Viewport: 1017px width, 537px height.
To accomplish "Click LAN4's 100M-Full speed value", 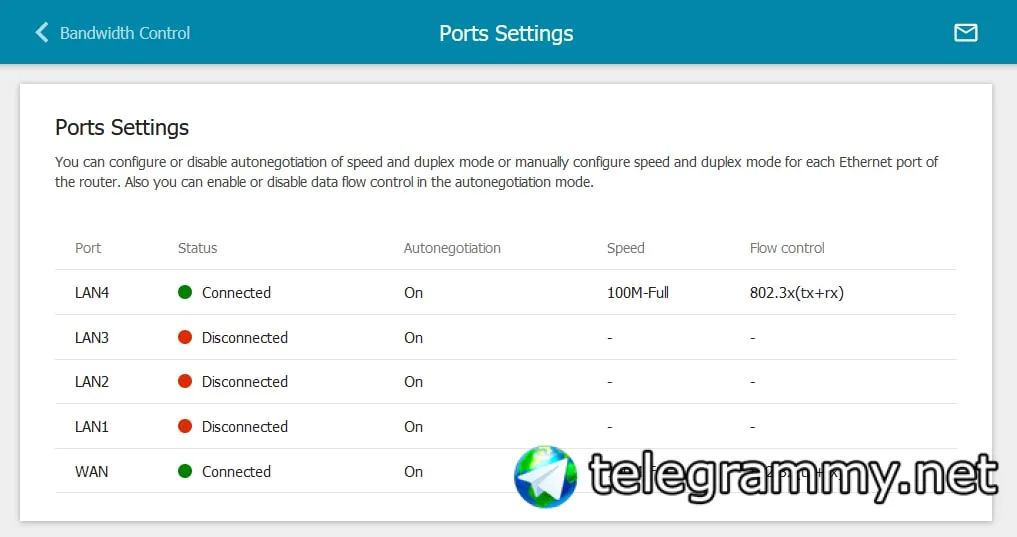I will click(638, 292).
